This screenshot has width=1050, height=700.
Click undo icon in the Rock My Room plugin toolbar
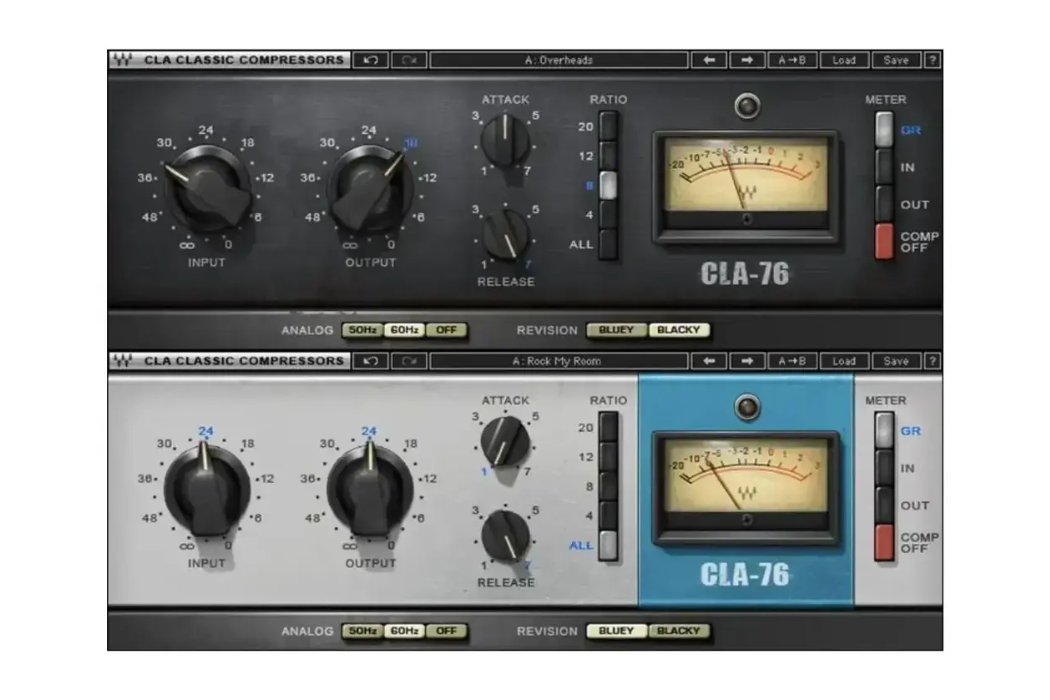[370, 361]
